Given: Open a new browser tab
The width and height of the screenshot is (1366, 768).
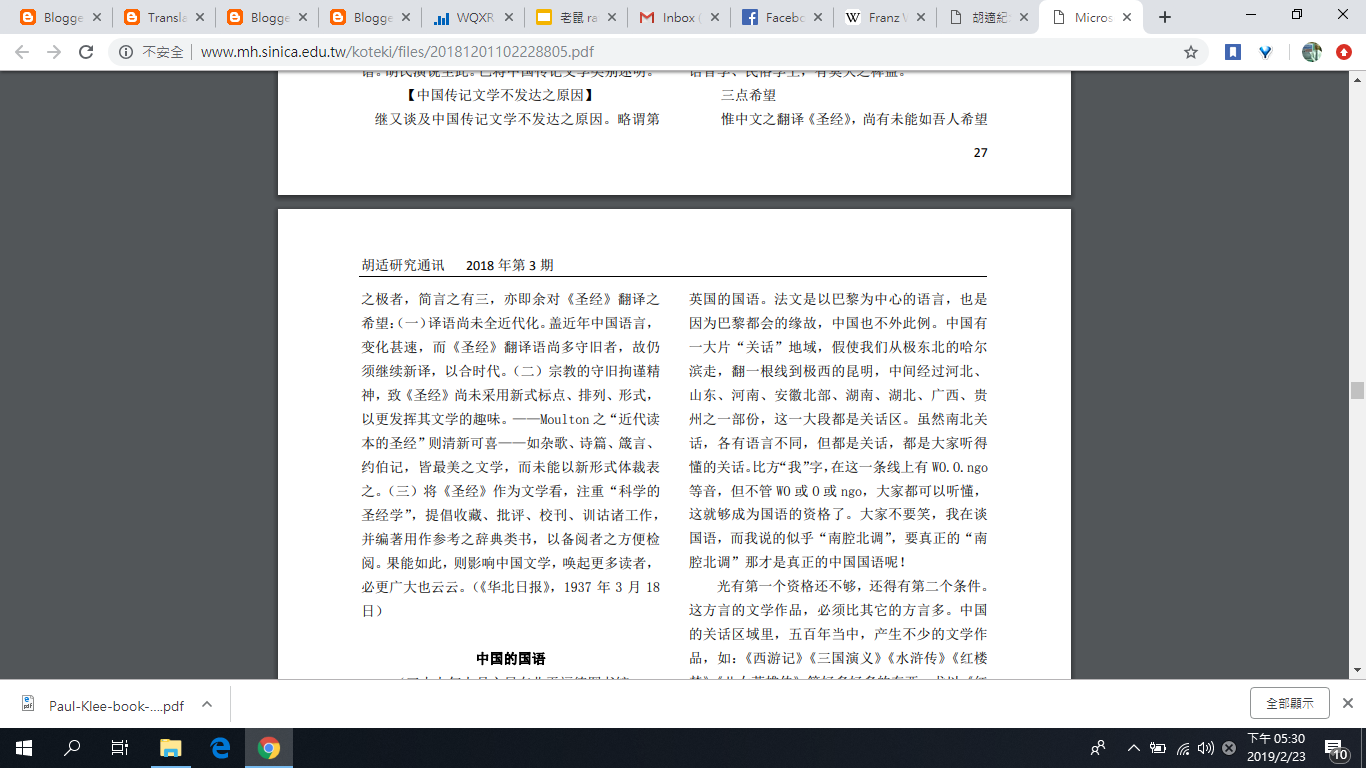Looking at the screenshot, I should pyautogui.click(x=1165, y=17).
